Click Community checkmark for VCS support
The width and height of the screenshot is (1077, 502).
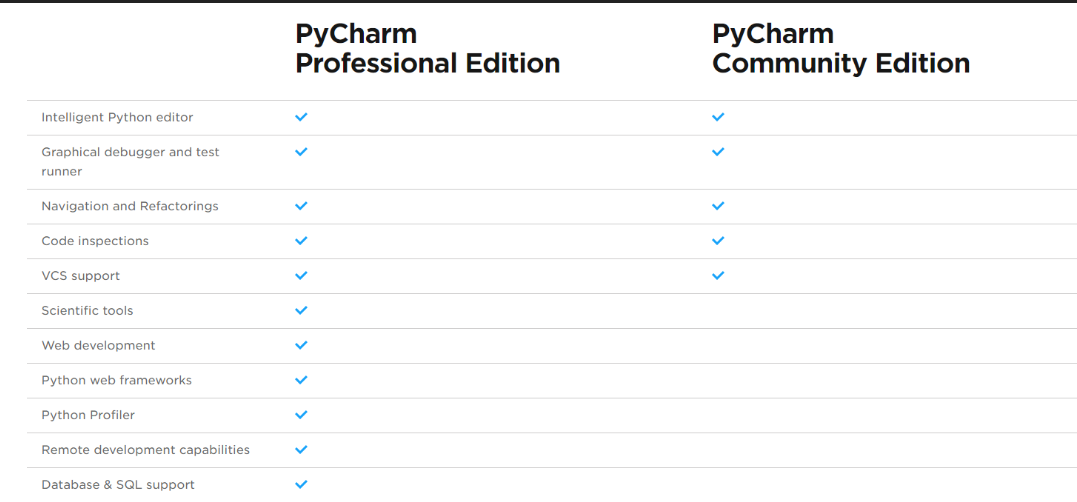click(x=717, y=275)
